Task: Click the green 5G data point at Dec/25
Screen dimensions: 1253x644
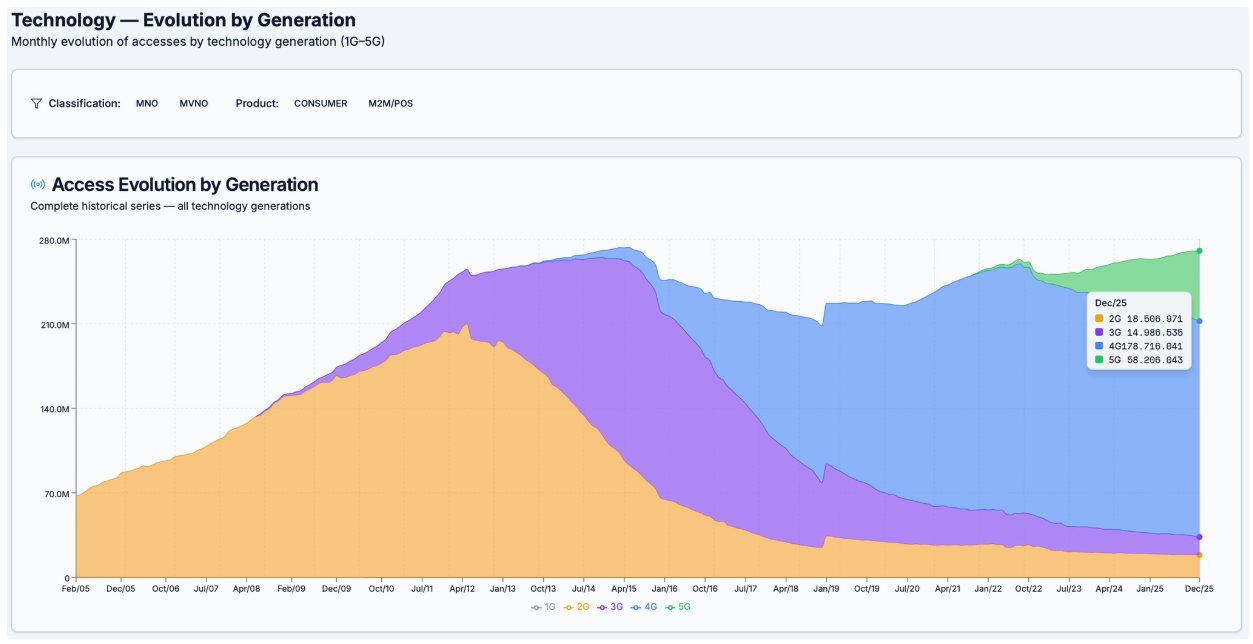Action: 1199,251
